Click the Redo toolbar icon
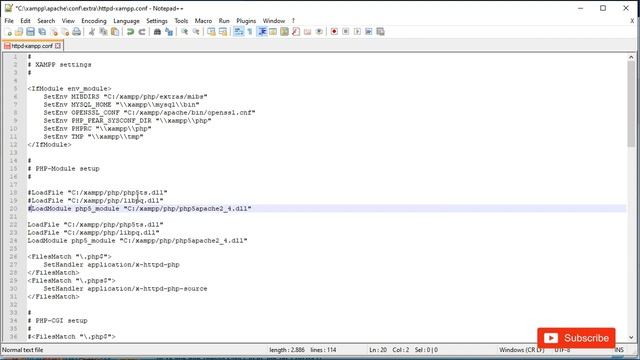This screenshot has height=360, width=640. (x=142, y=32)
